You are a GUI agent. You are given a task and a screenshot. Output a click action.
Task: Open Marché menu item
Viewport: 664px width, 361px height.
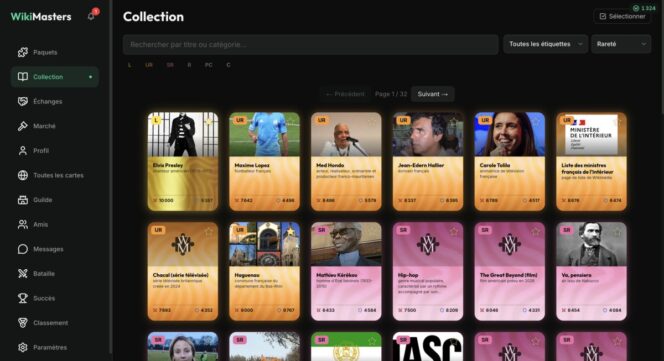55,126
